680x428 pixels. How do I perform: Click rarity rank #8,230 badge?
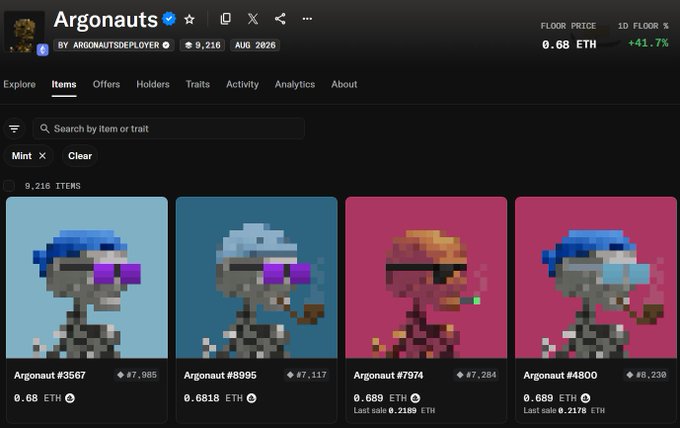[x=646, y=375]
